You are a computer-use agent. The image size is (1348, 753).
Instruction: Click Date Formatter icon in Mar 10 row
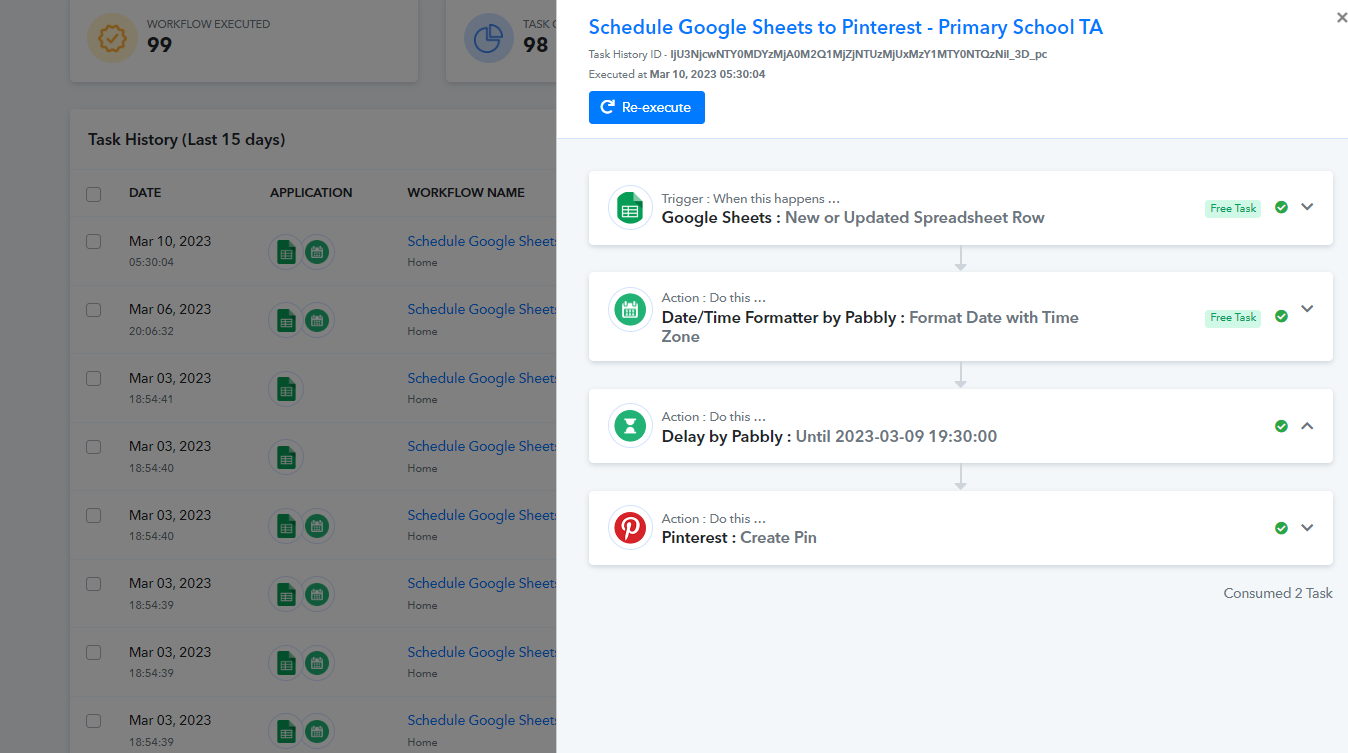click(x=317, y=251)
